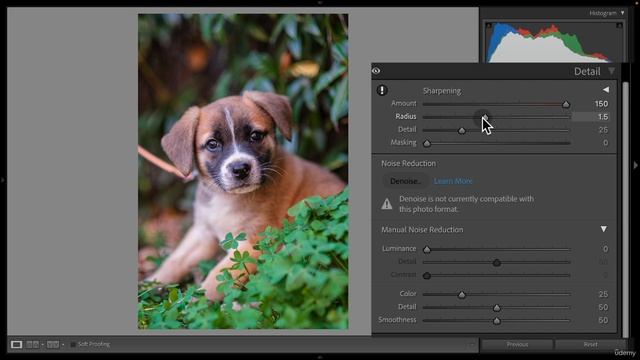
Task: Open the Histogram panel dropdown arrow
Action: (622, 13)
